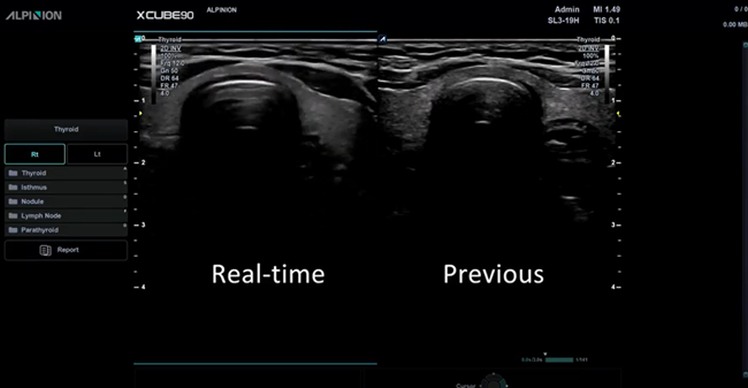Screen dimensions: 748x388
Task: Open the Report button
Action: [66, 250]
